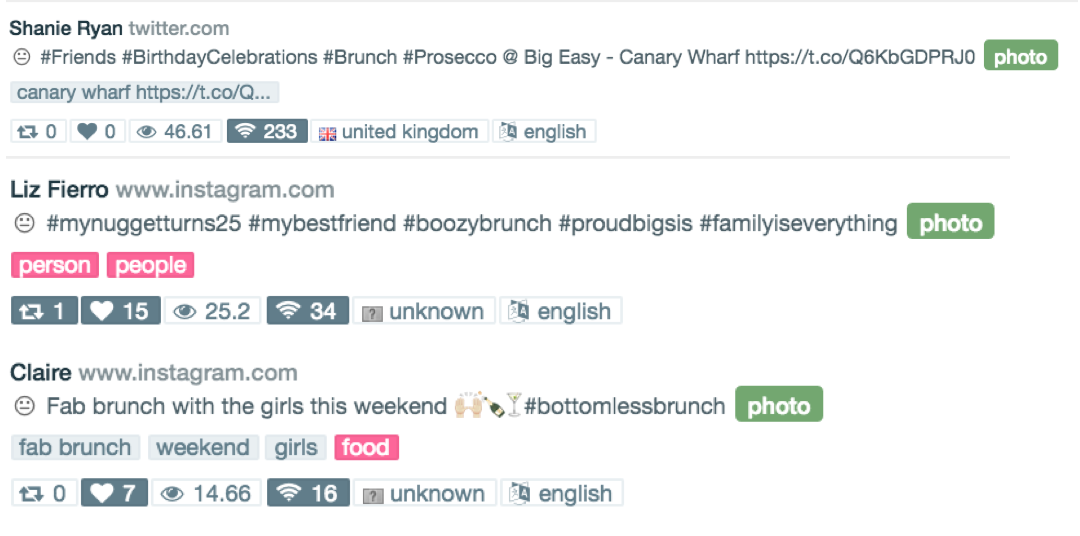Click the heart likes badge showing 7

click(x=114, y=493)
